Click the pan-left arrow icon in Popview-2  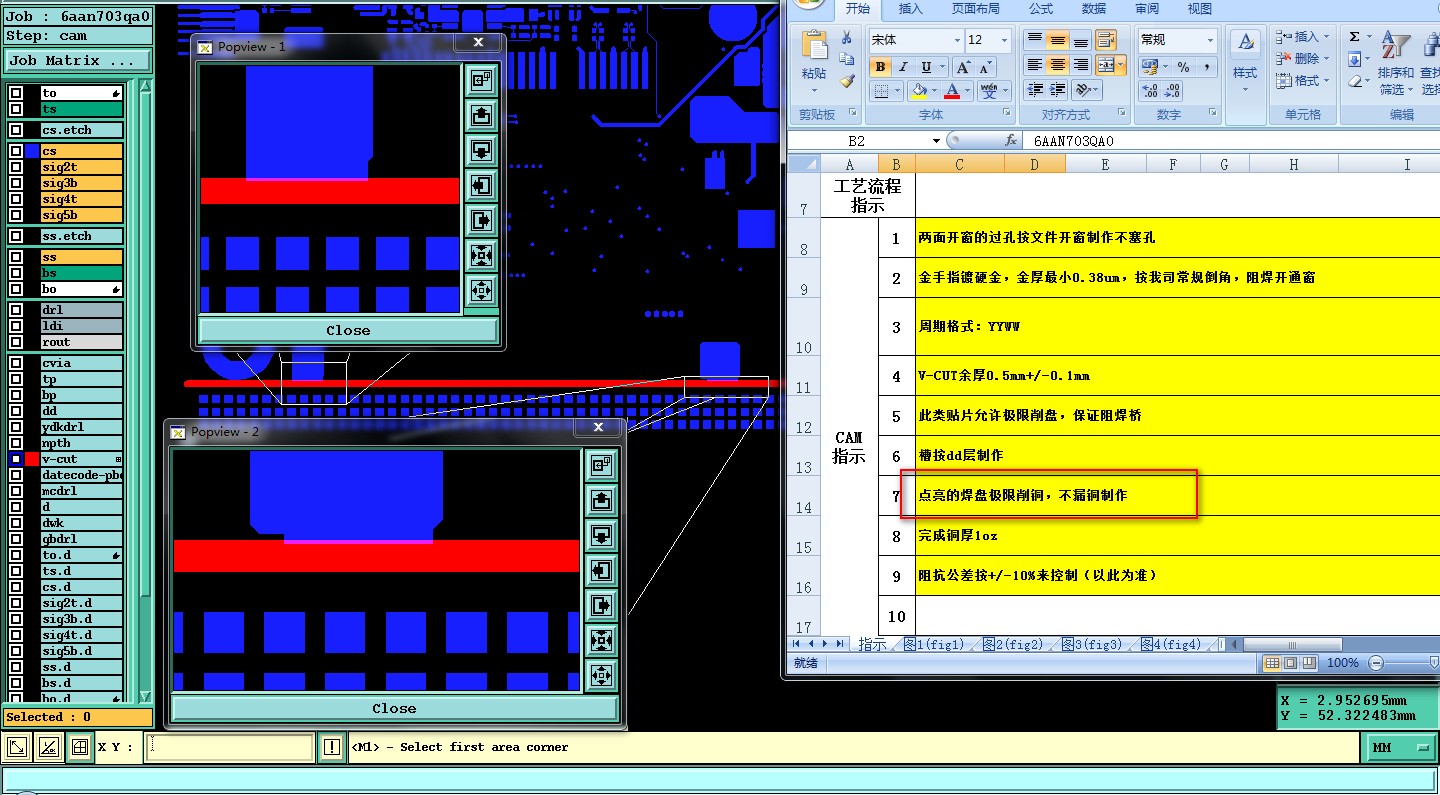click(601, 570)
